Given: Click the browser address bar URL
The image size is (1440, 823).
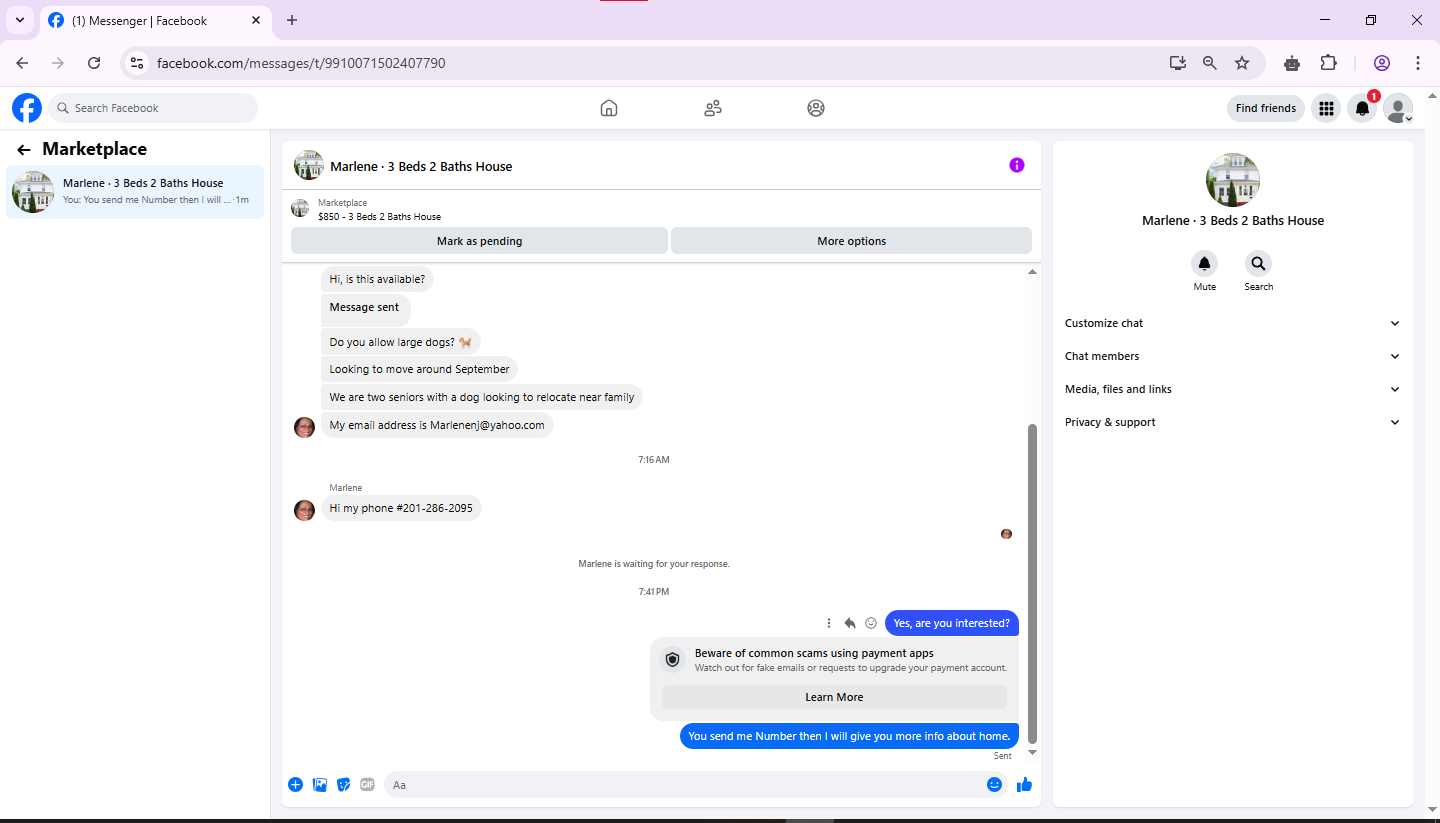Looking at the screenshot, I should (x=301, y=63).
